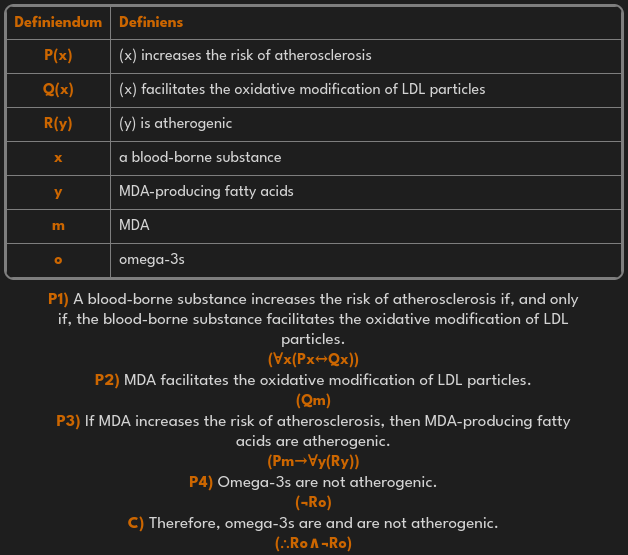Image resolution: width=628 pixels, height=555 pixels.
Task: Select the P(x) definiendum cell
Action: point(58,55)
